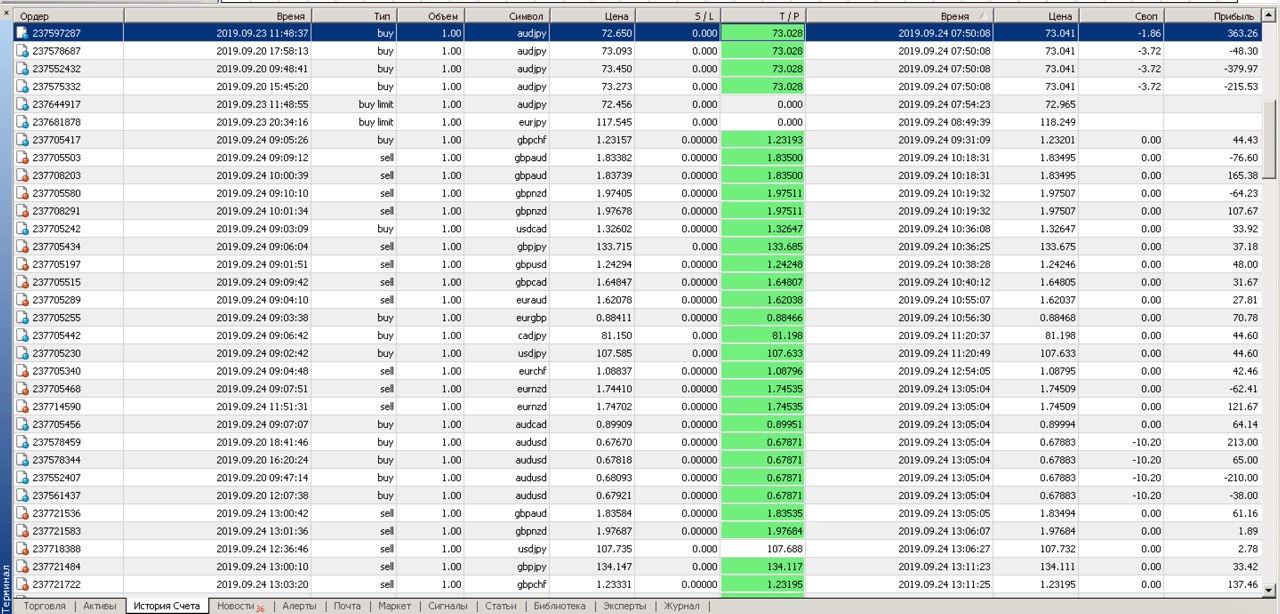Click order number 237721536
This screenshot has height=614, width=1280.
pos(57,513)
